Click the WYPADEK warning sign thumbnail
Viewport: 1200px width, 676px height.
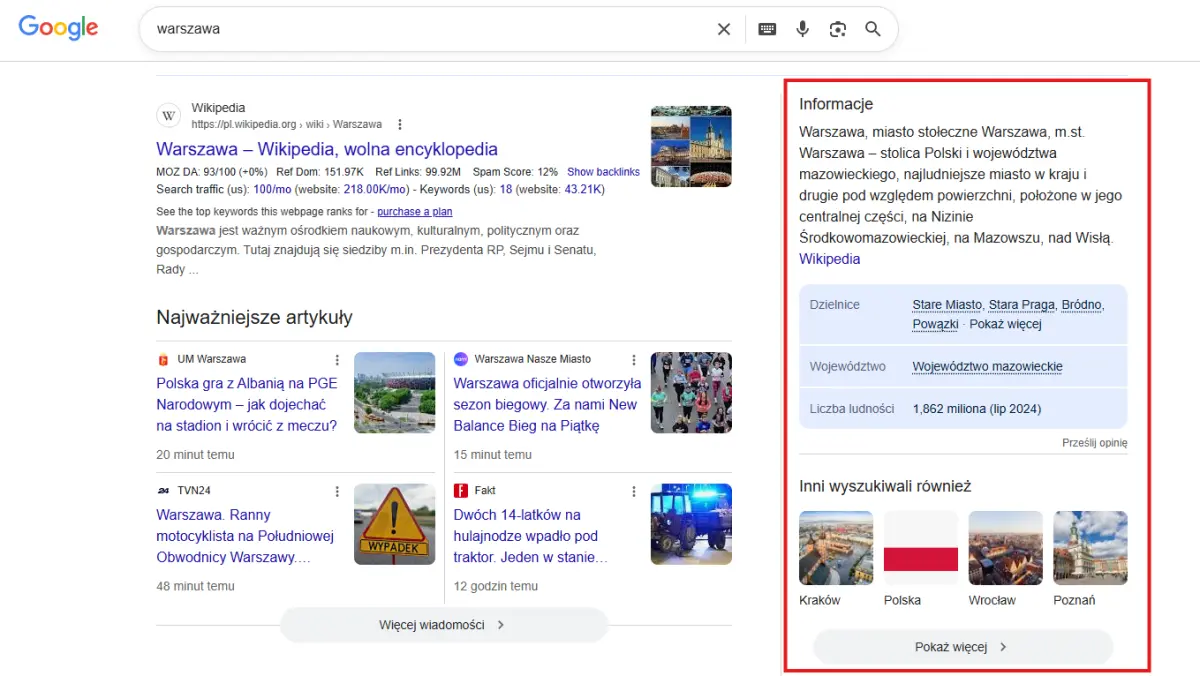pos(394,524)
